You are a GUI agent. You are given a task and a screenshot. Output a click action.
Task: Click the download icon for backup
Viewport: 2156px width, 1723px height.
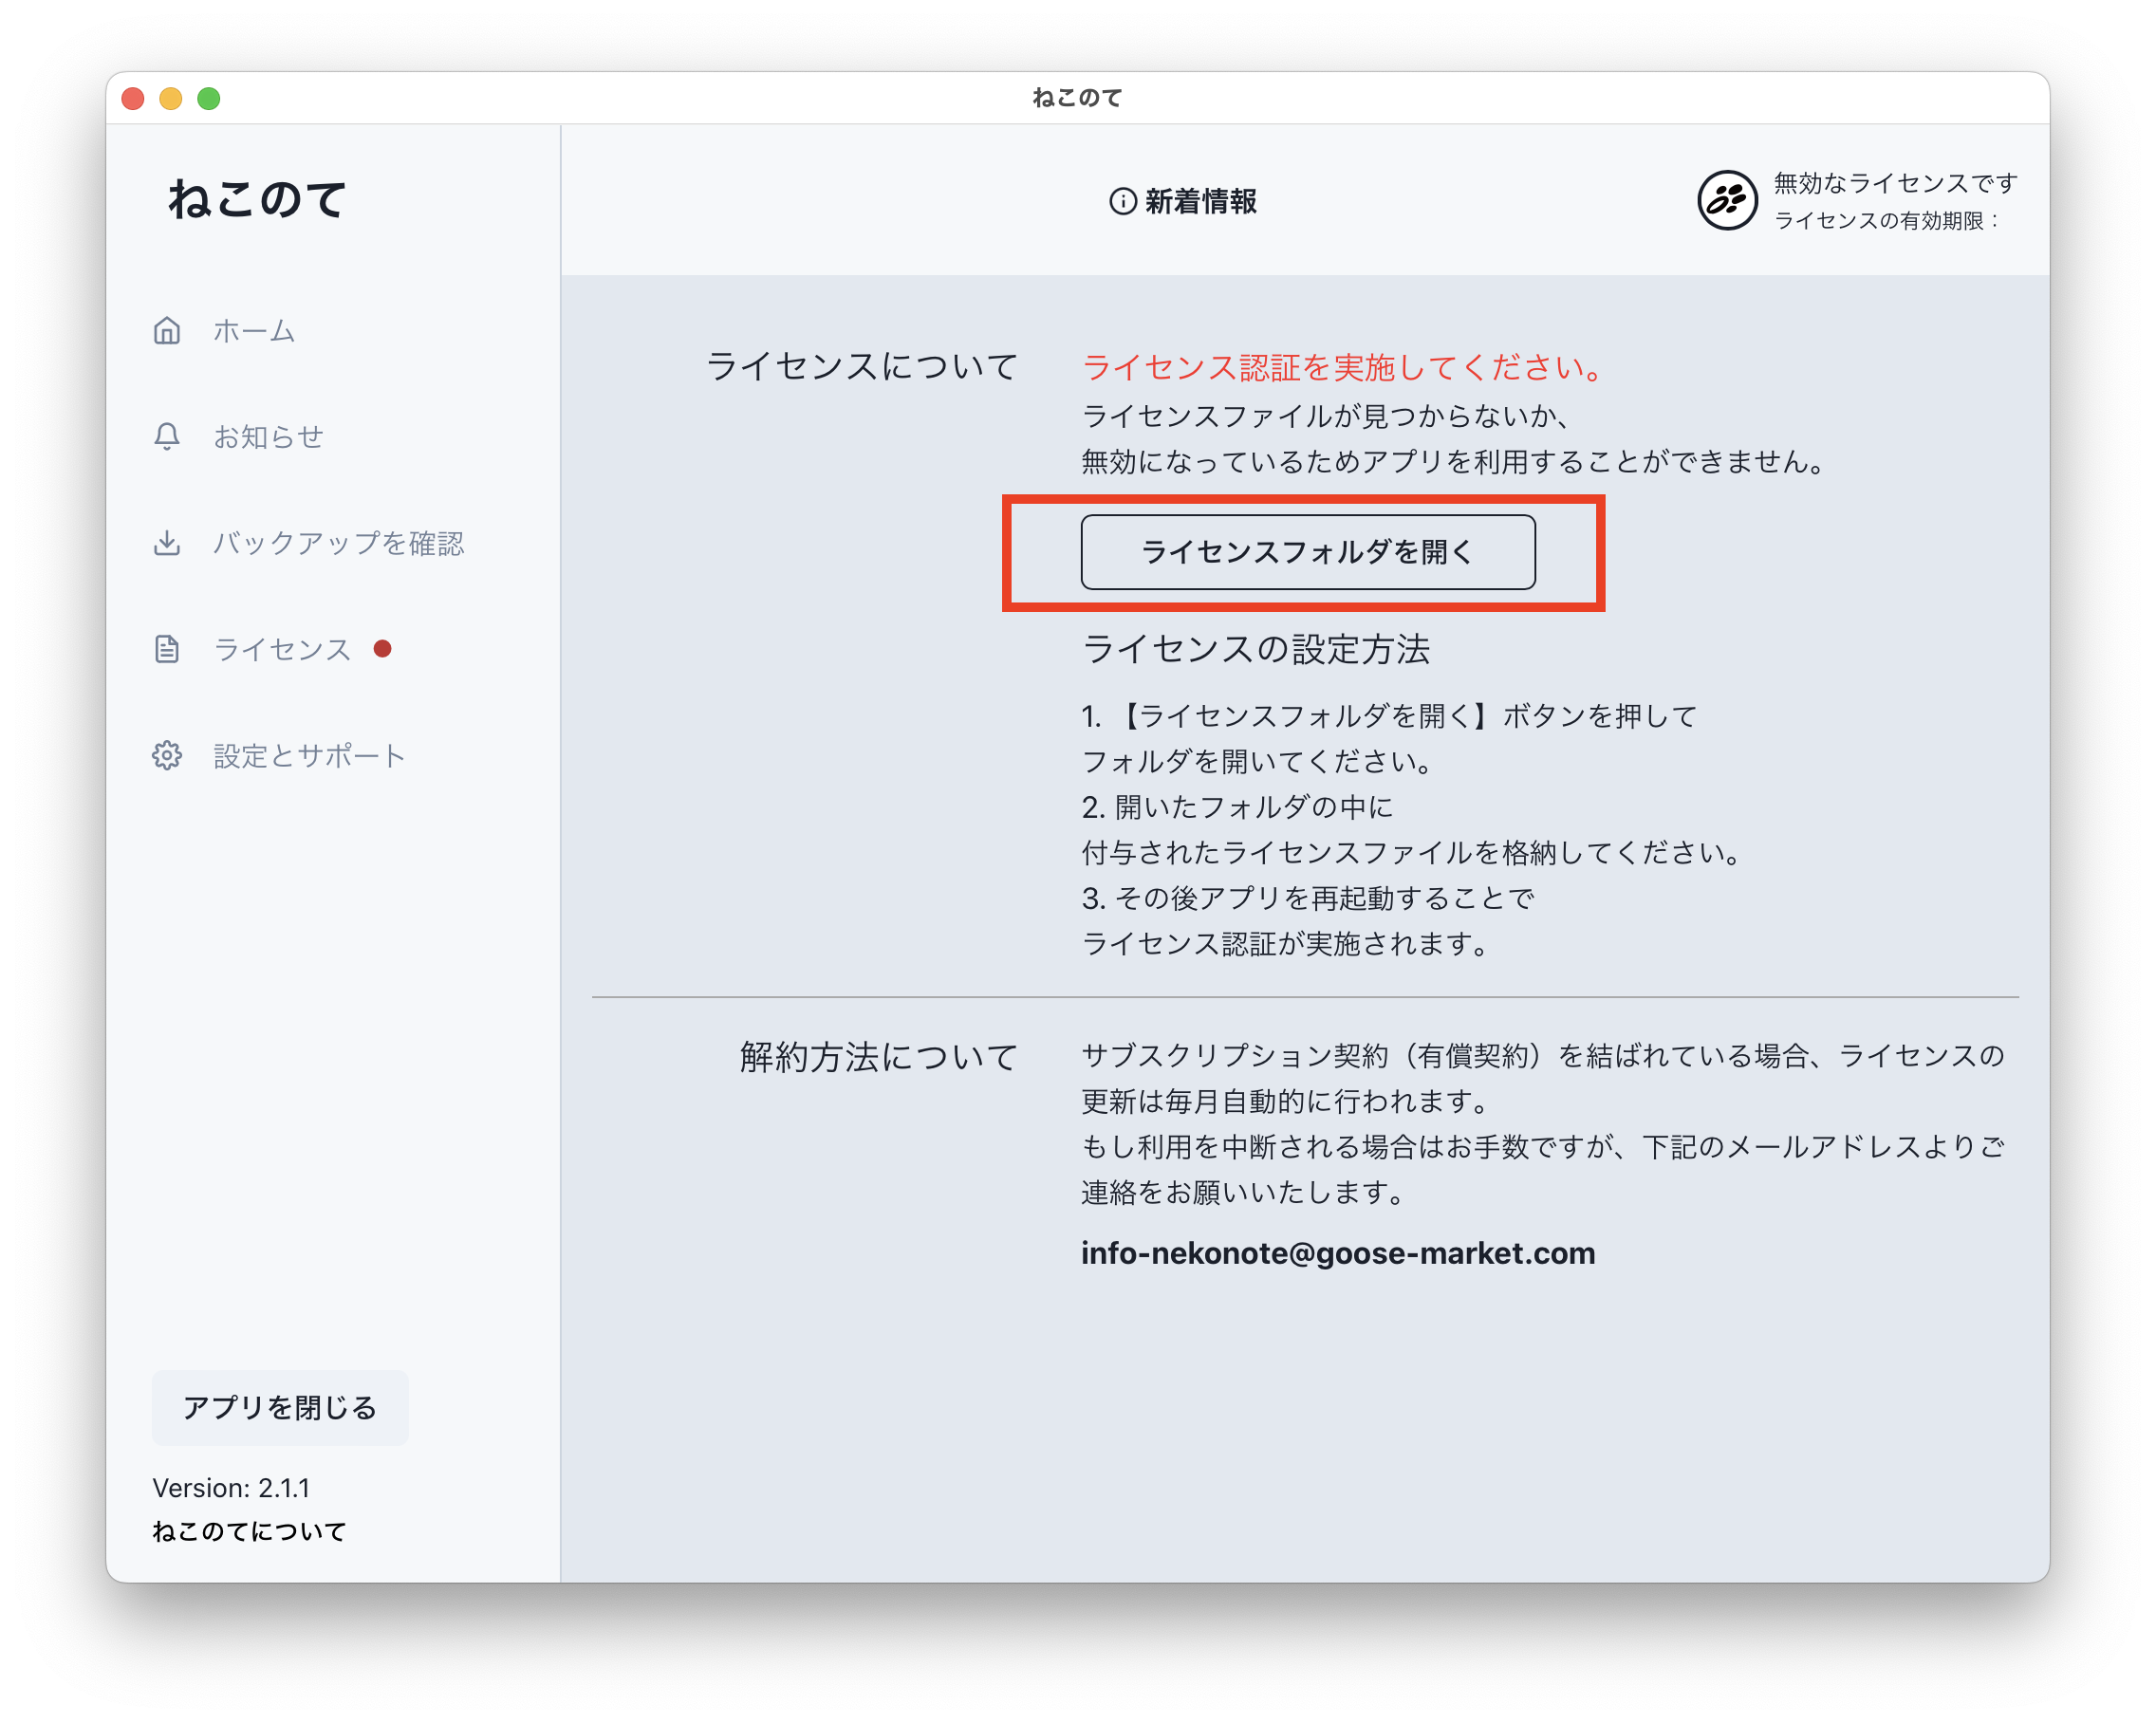coord(167,543)
